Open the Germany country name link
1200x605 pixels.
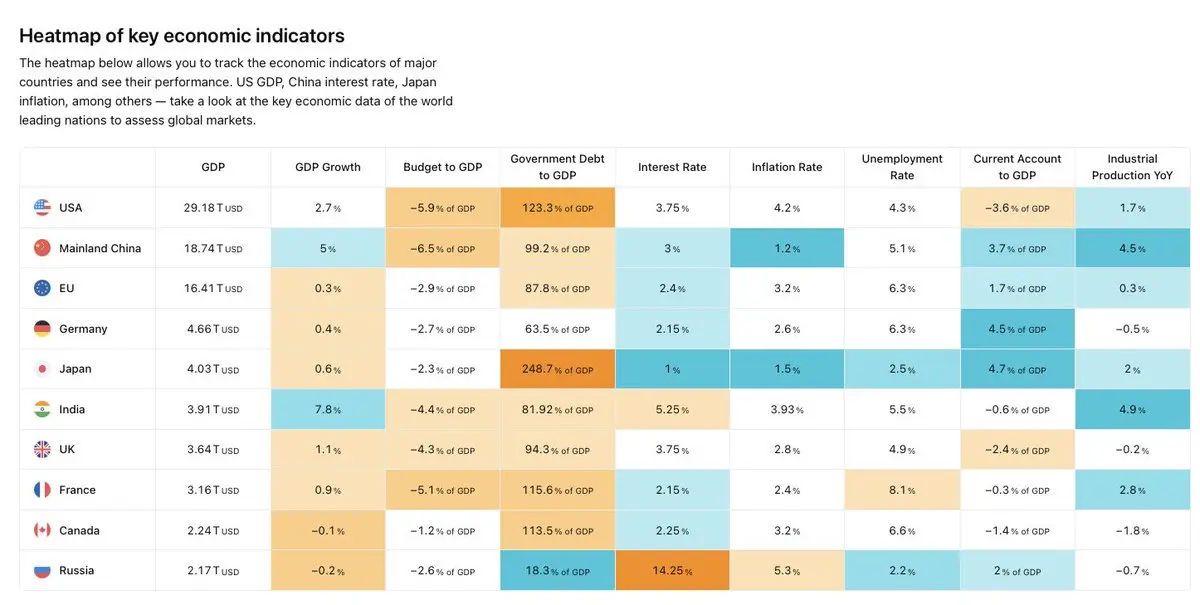tap(83, 329)
